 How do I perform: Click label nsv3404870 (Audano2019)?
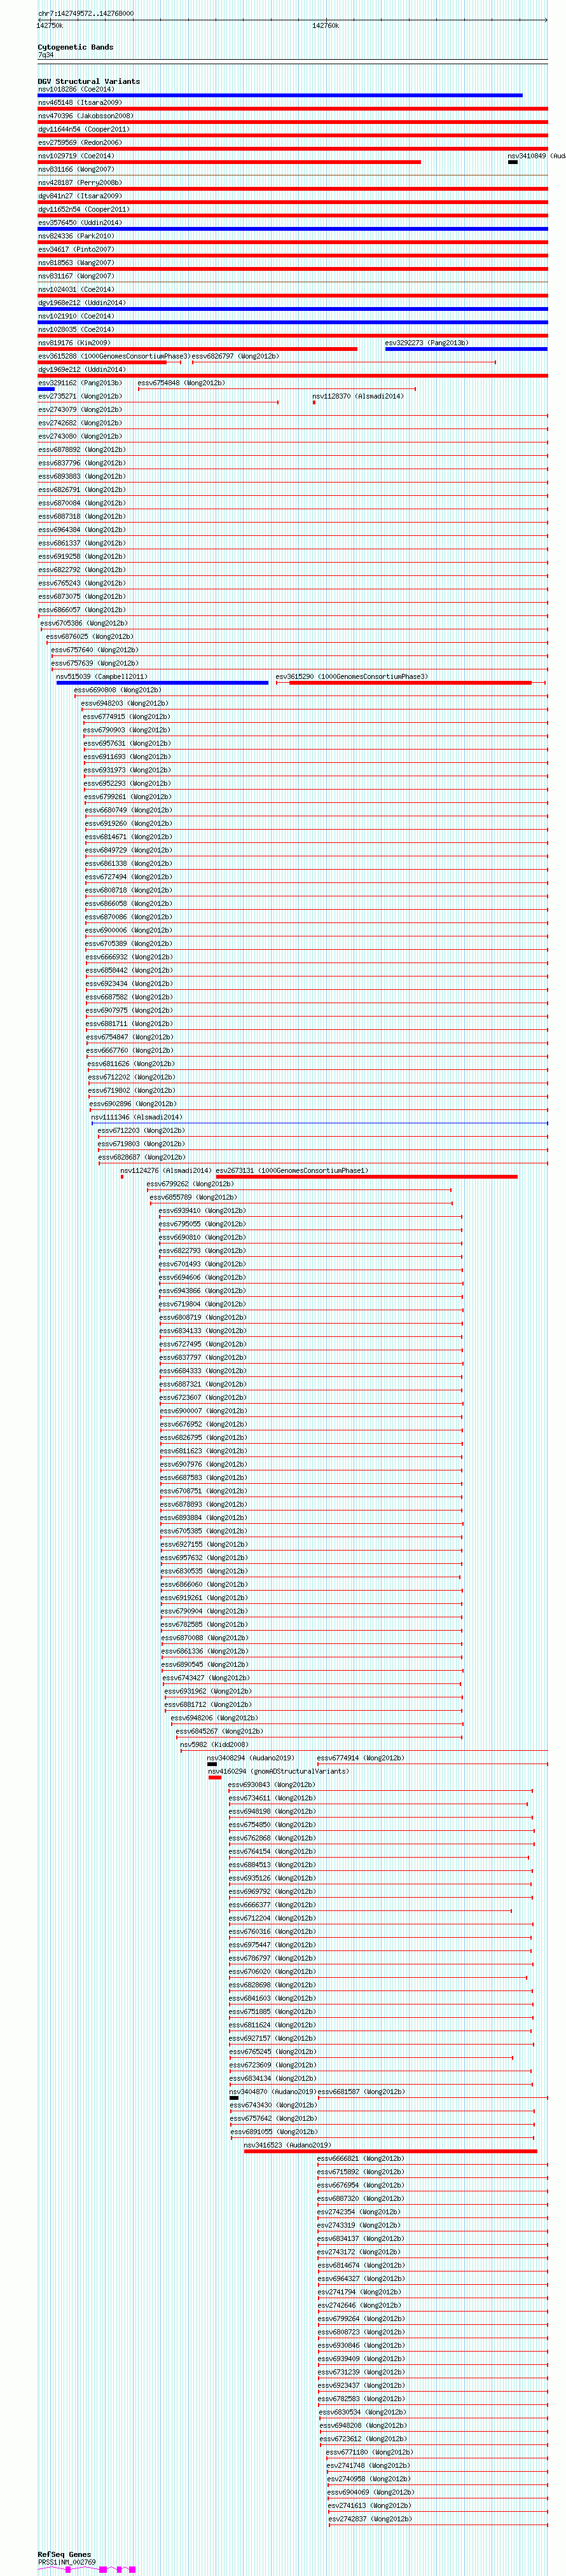click(x=273, y=2091)
